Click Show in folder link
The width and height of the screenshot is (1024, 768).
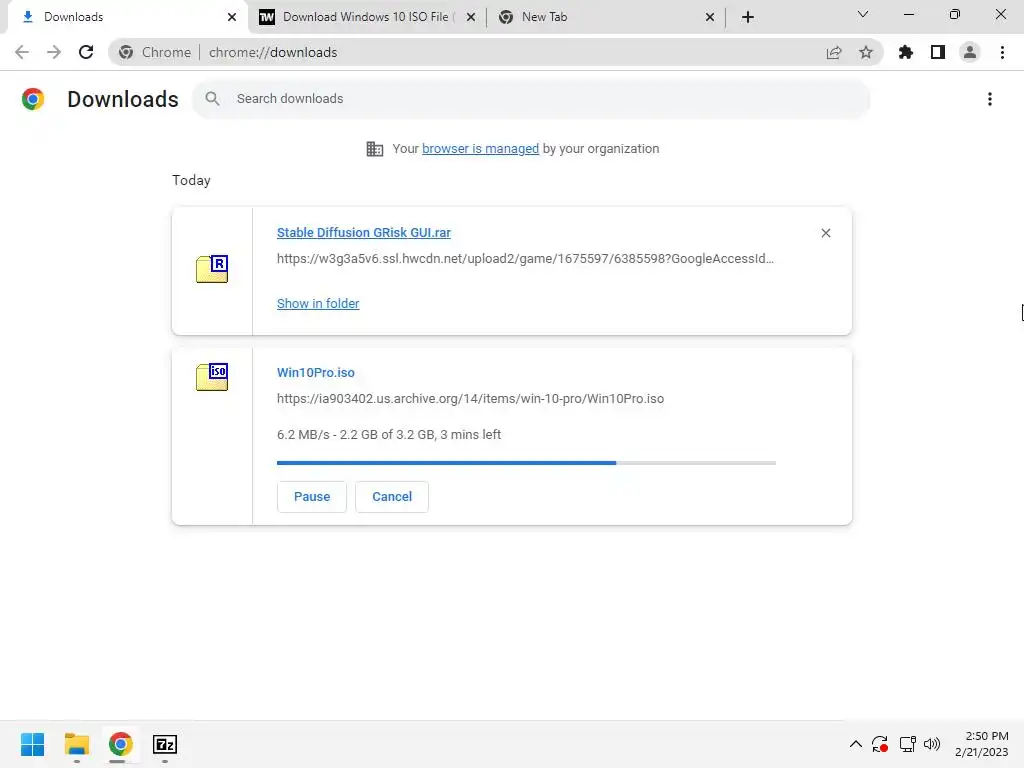point(318,304)
